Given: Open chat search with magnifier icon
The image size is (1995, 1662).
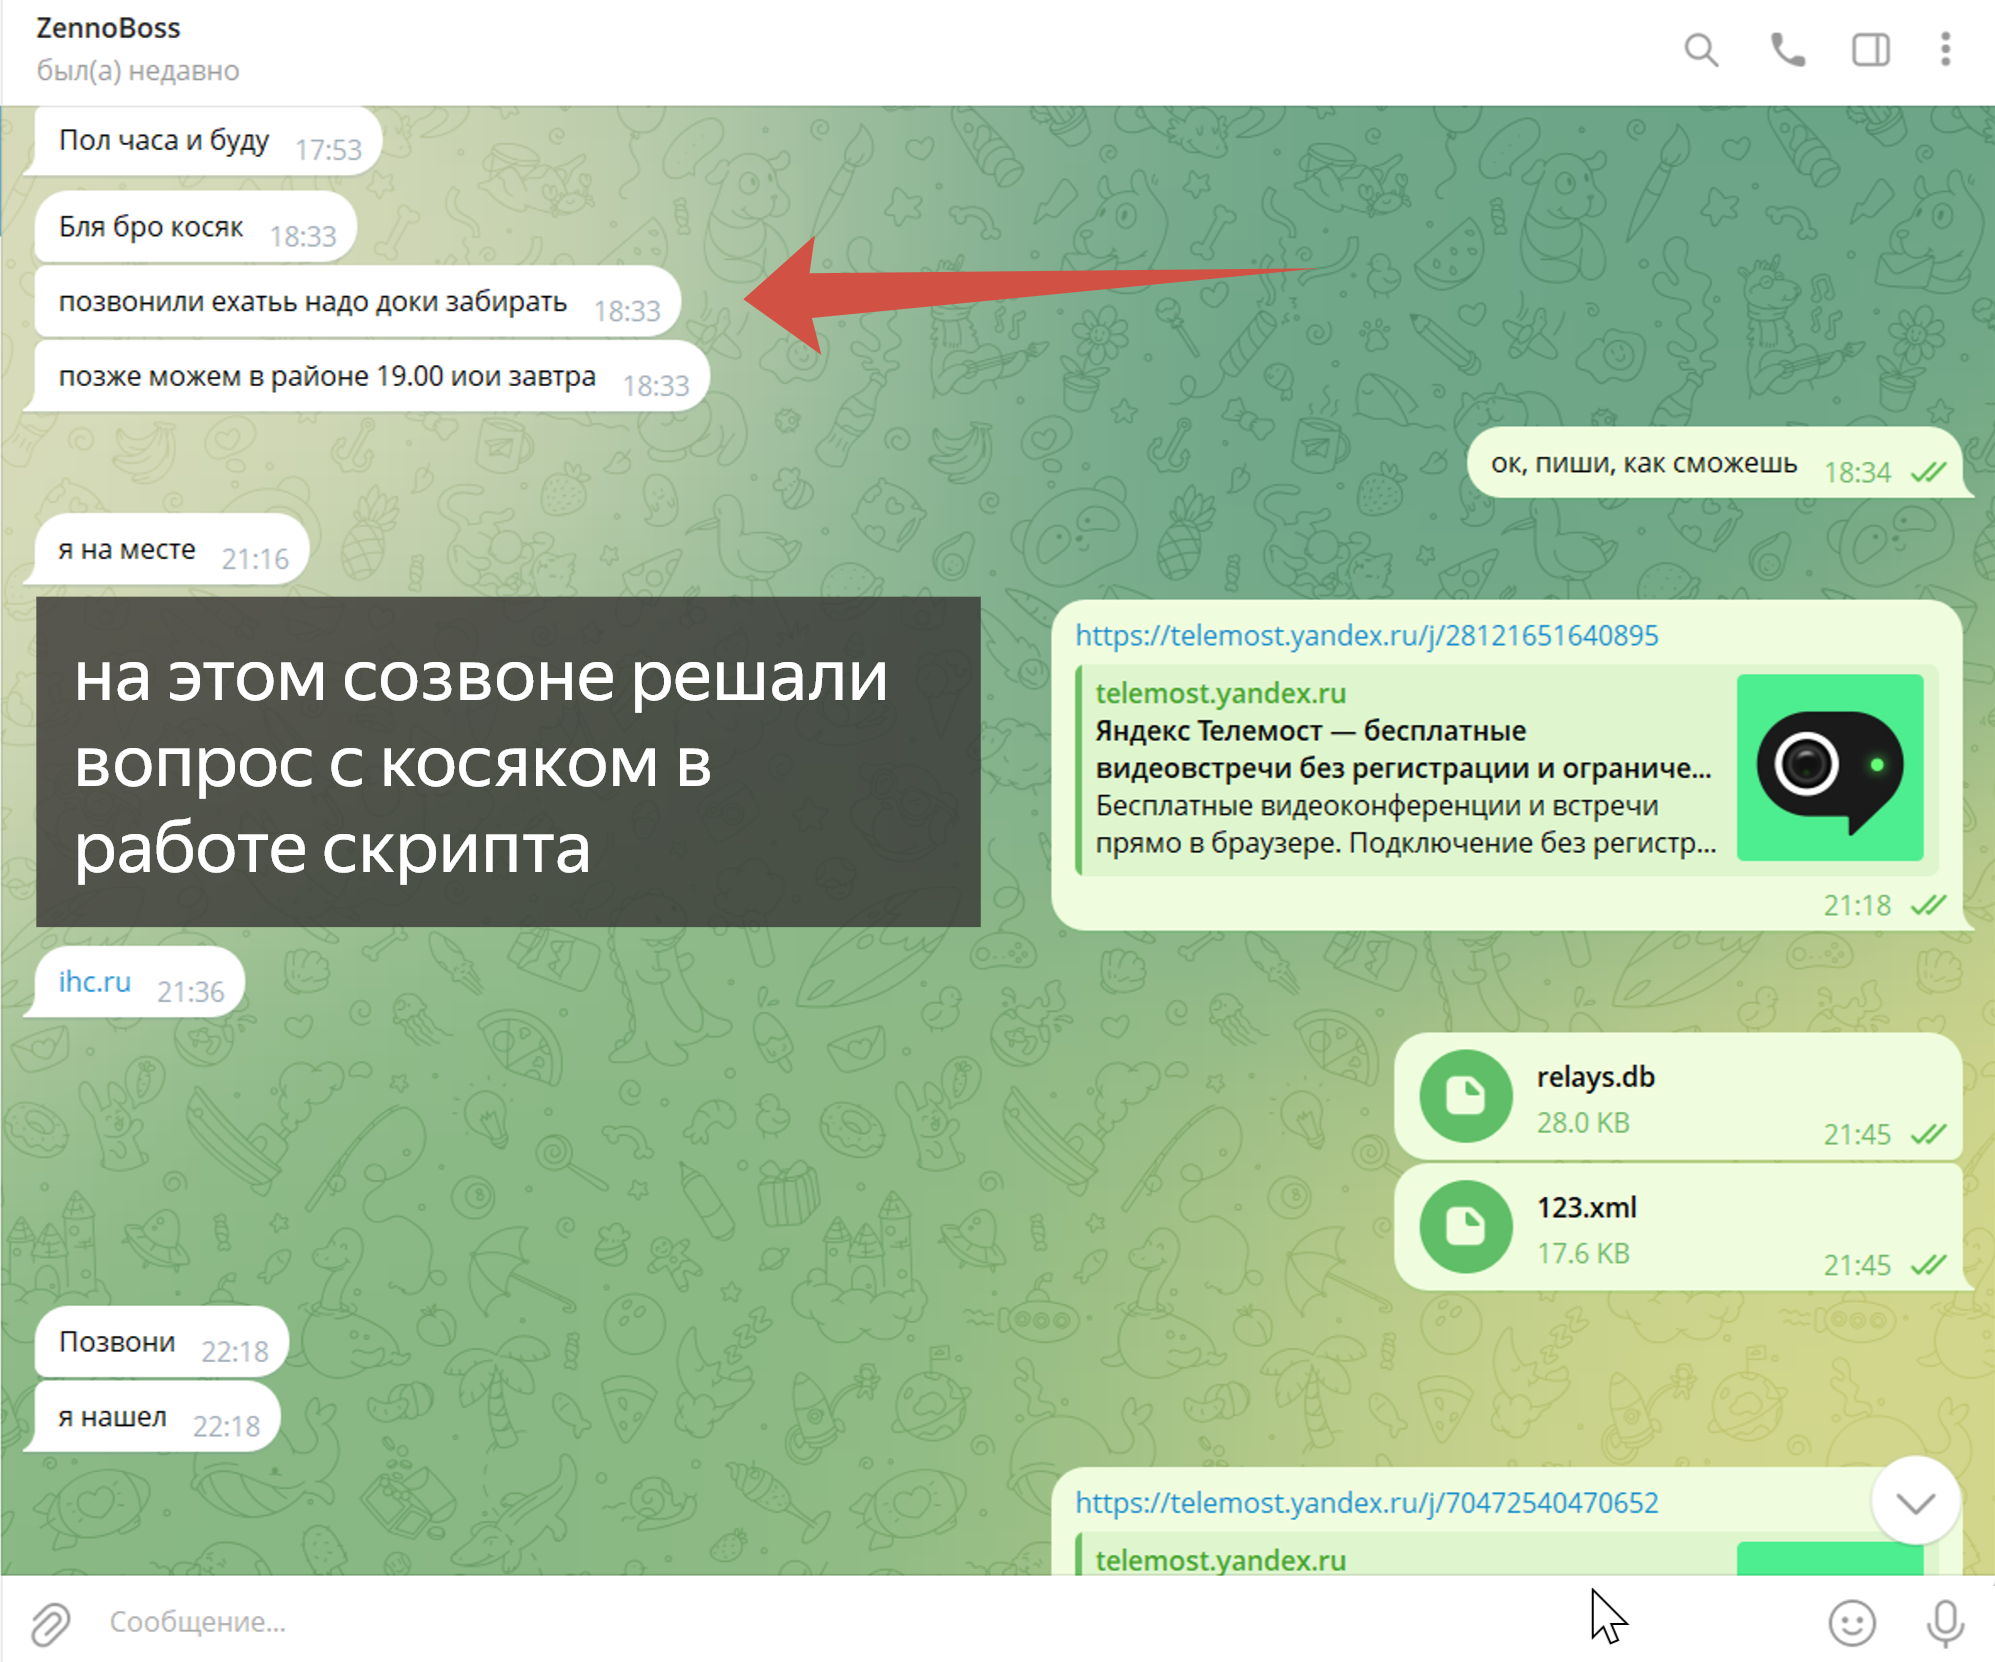Looking at the screenshot, I should 1700,50.
